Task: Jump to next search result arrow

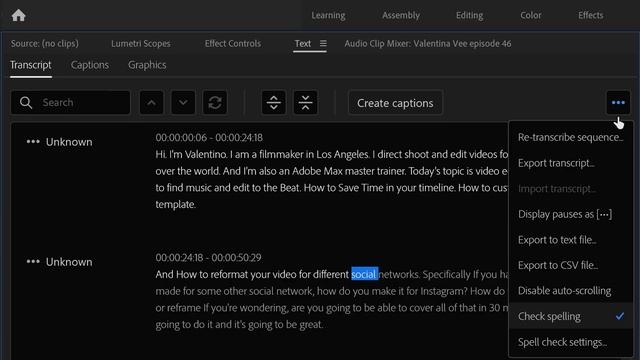Action: click(183, 102)
